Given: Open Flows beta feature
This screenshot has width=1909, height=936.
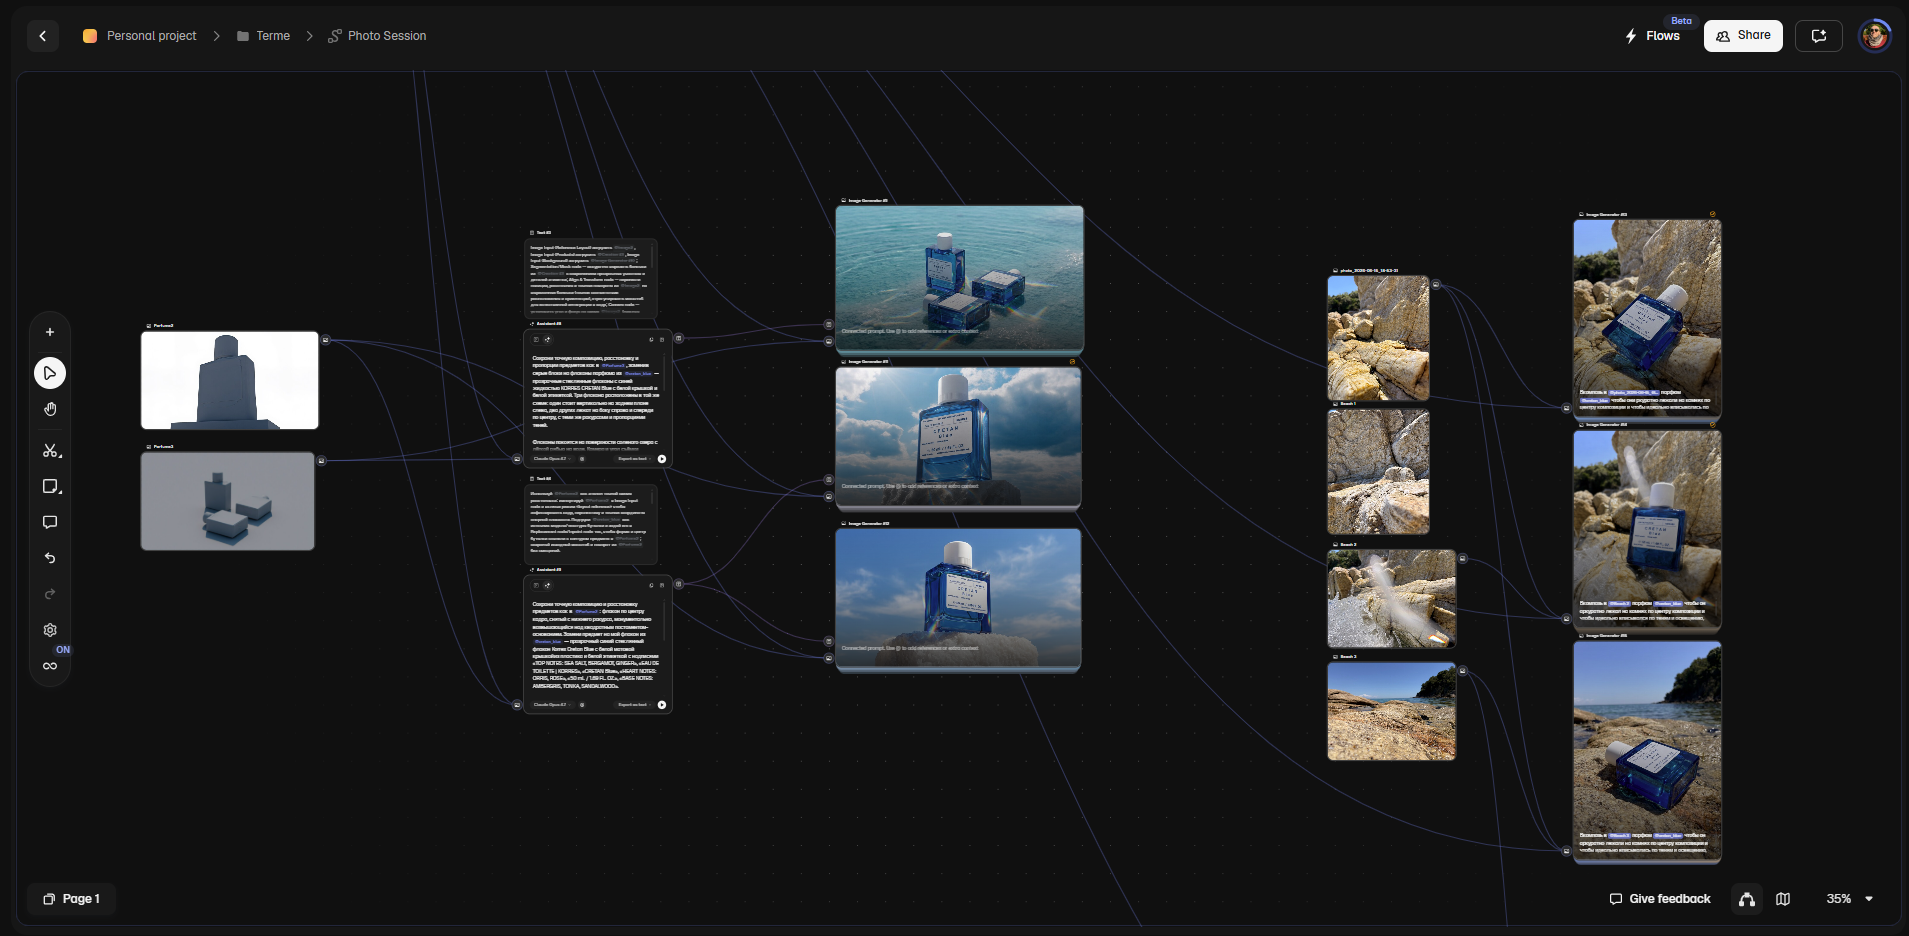Looking at the screenshot, I should click(1653, 36).
